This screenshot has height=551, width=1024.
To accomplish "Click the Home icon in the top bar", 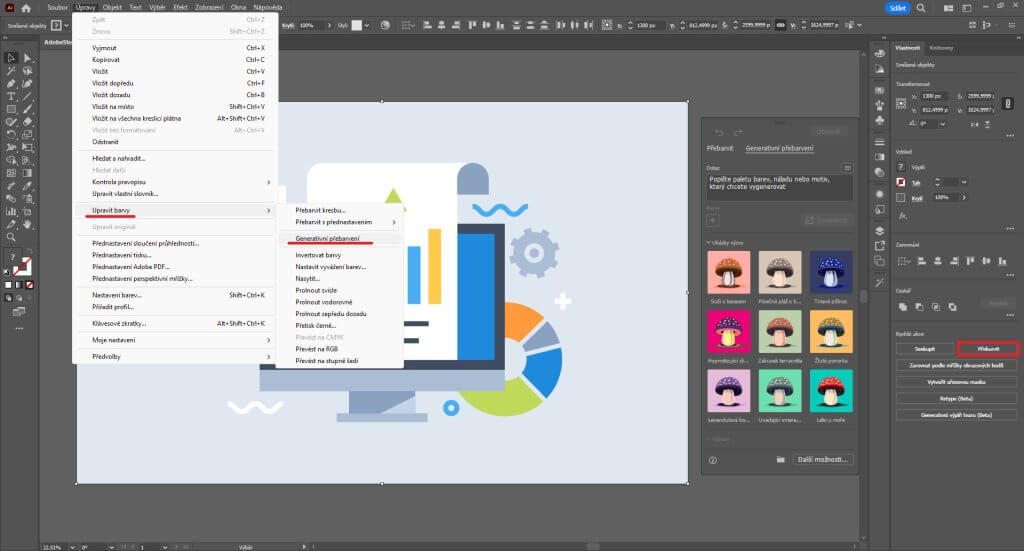I will (x=26, y=8).
